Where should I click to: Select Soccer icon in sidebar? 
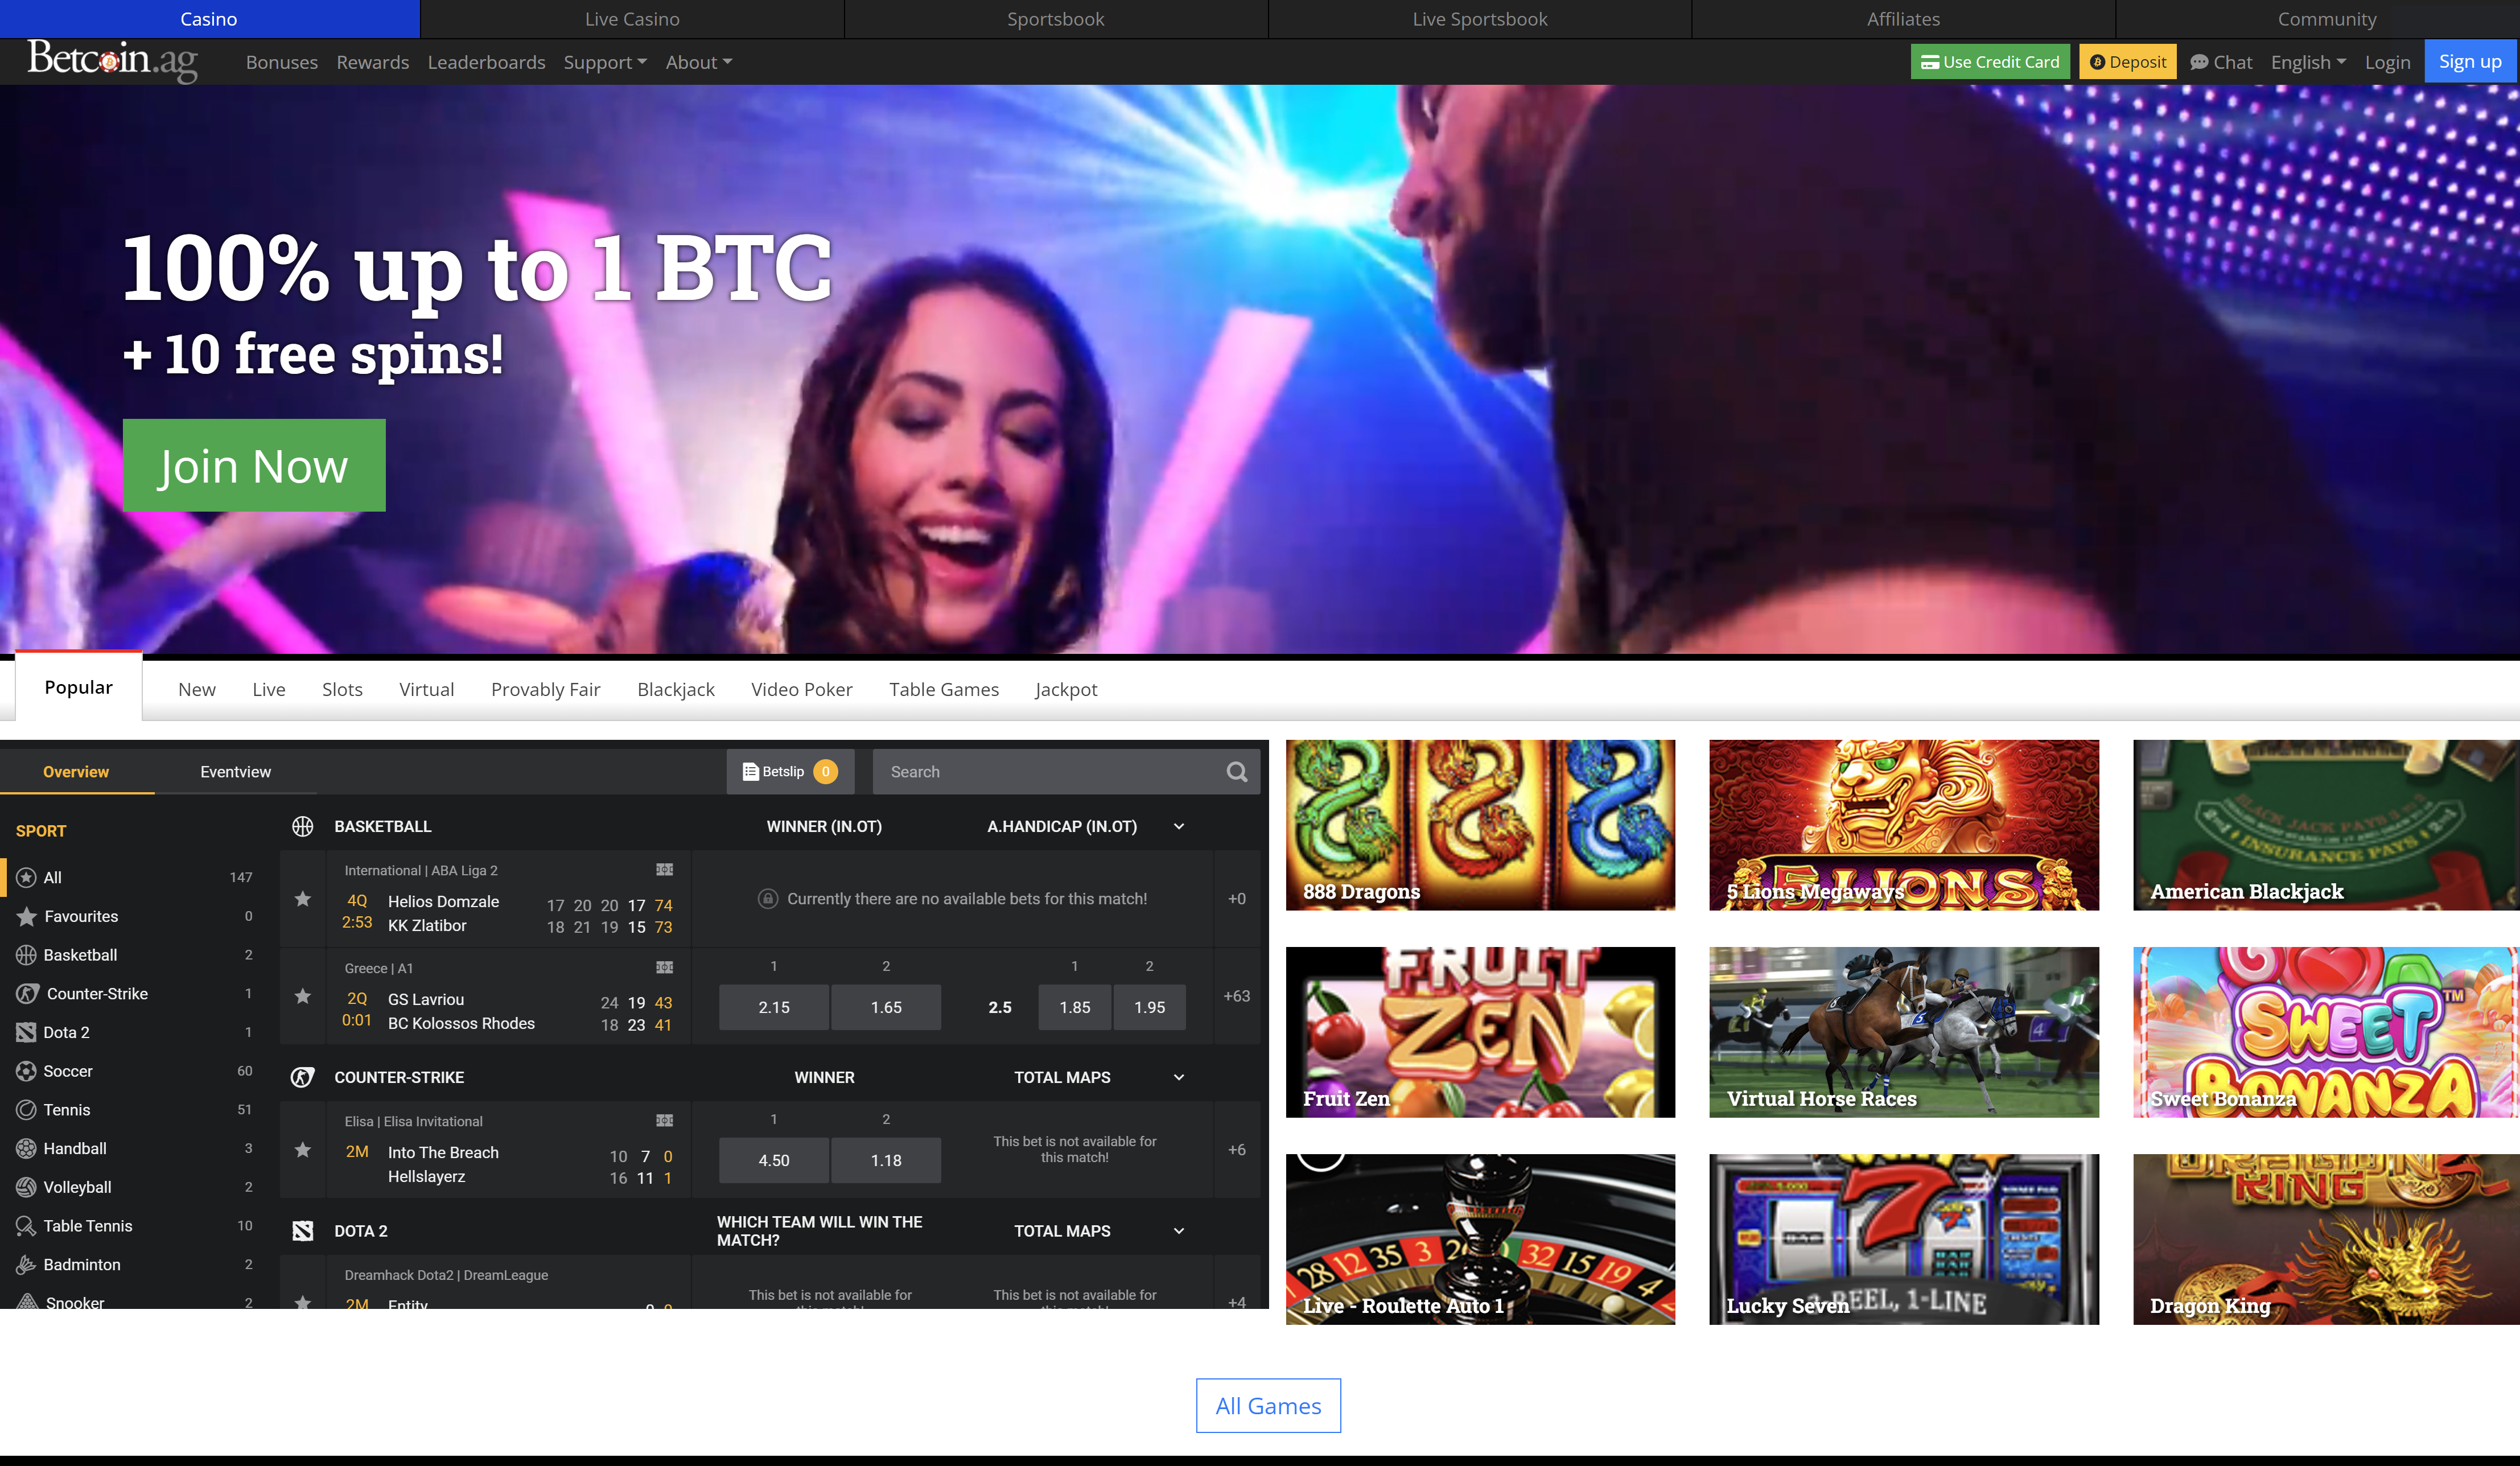point(27,1071)
